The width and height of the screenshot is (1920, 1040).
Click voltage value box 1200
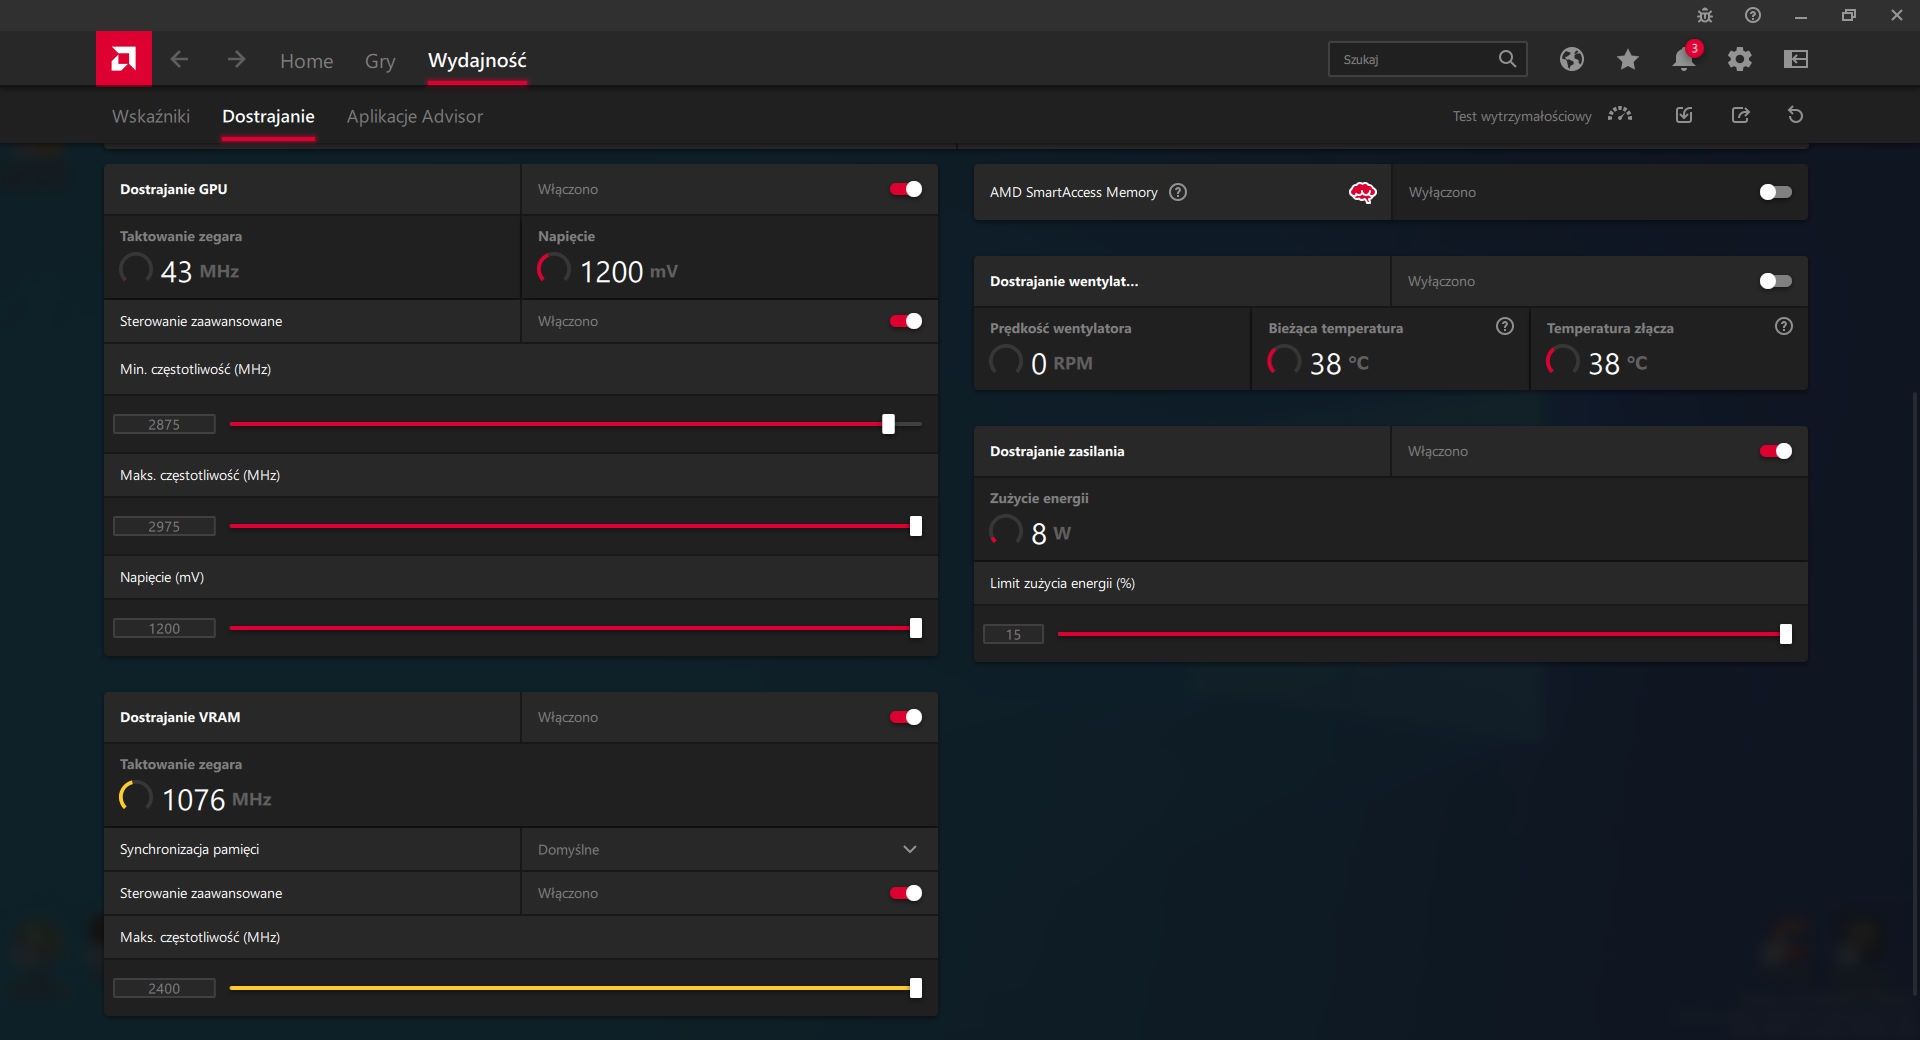pyautogui.click(x=164, y=628)
